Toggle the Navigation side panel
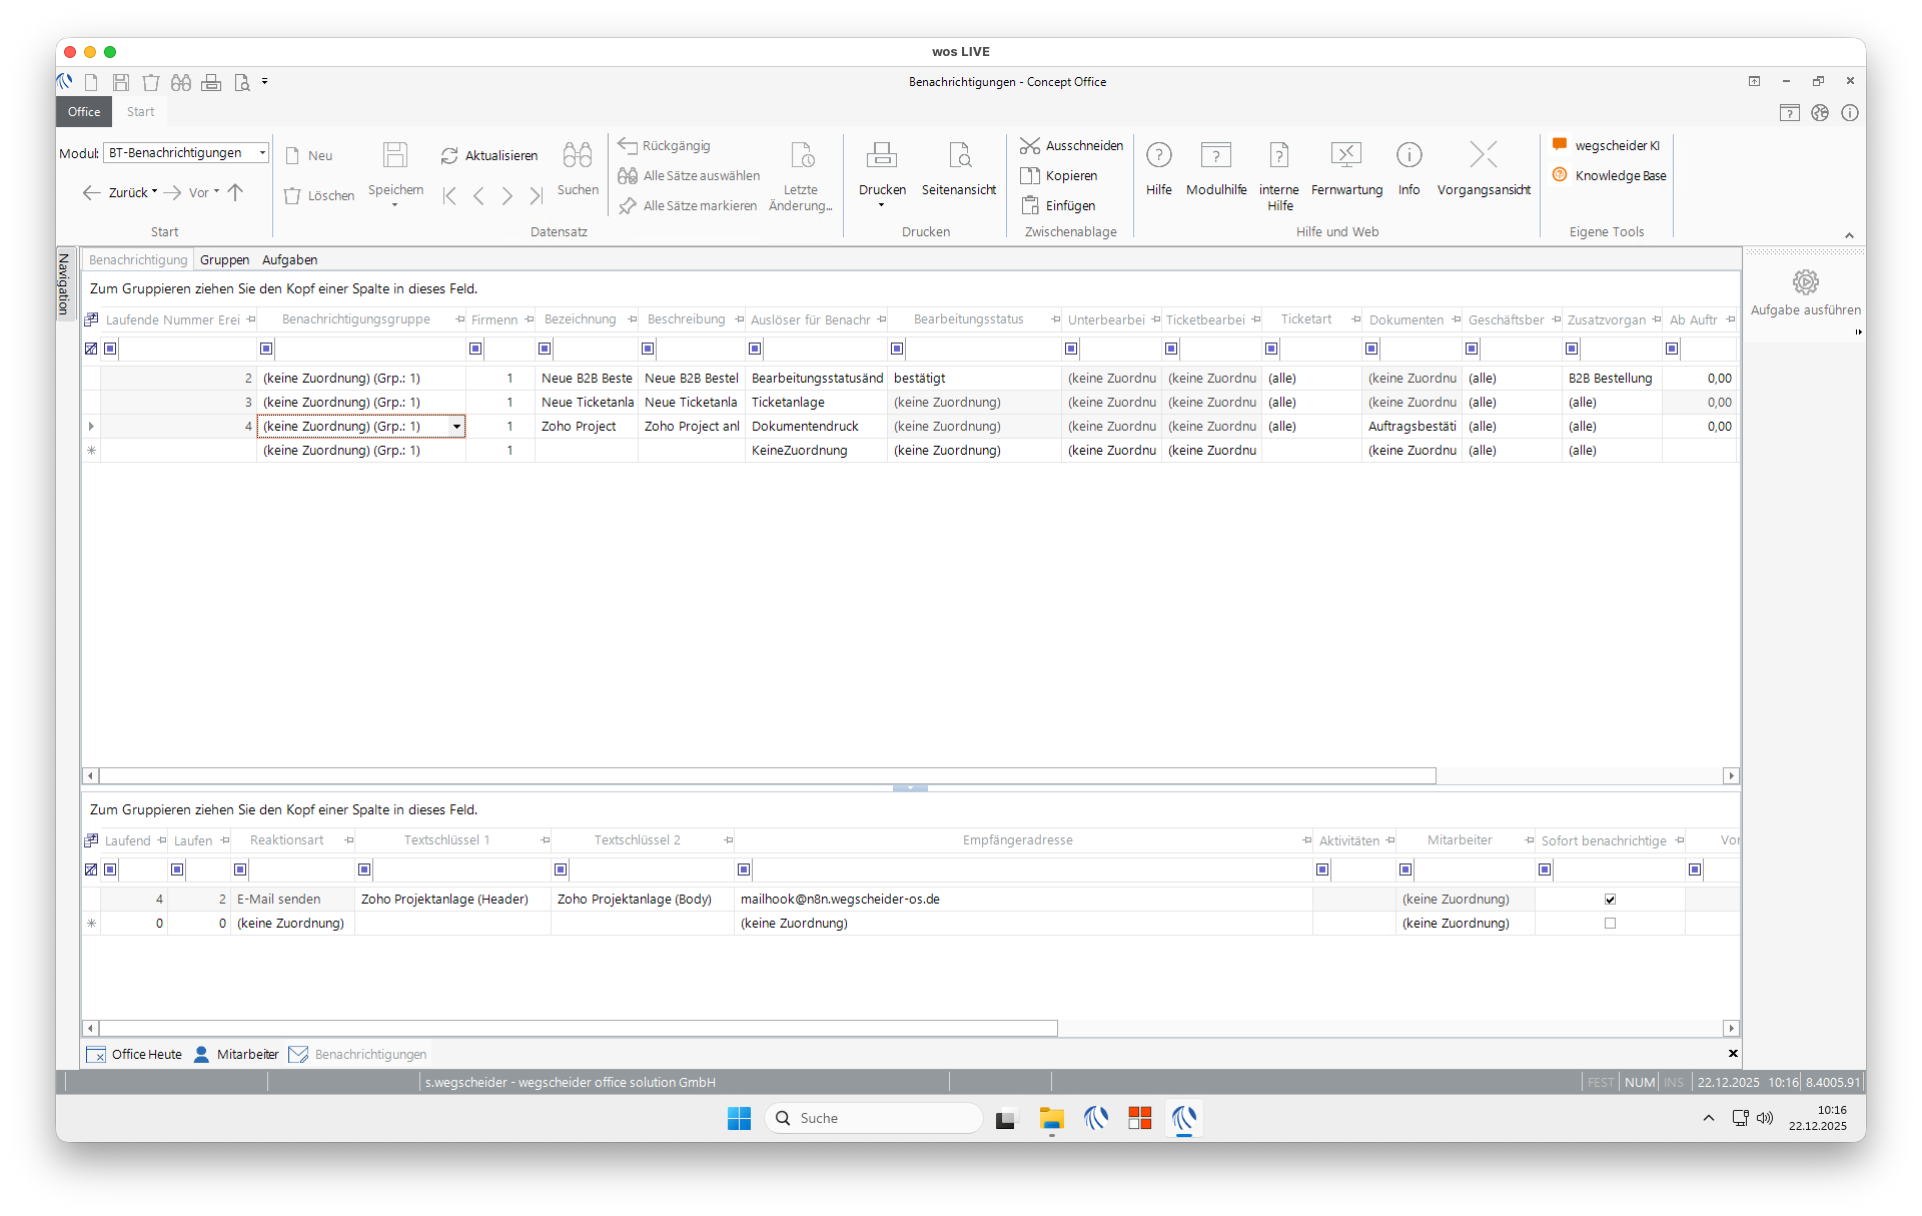The width and height of the screenshot is (1922, 1216). (64, 284)
